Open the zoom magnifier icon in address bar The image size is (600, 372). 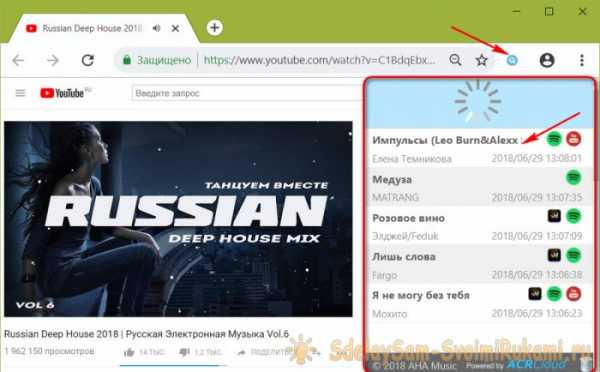[455, 60]
